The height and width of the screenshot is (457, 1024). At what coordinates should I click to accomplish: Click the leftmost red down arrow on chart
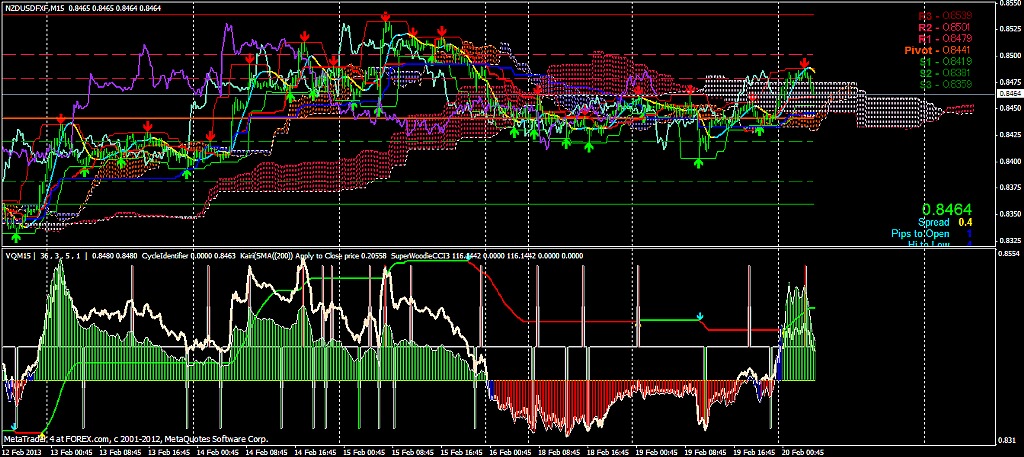pyautogui.click(x=62, y=119)
